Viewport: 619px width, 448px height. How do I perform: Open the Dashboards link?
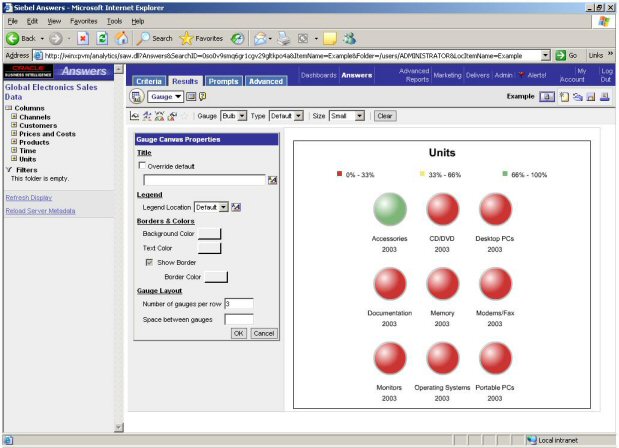pos(319,75)
